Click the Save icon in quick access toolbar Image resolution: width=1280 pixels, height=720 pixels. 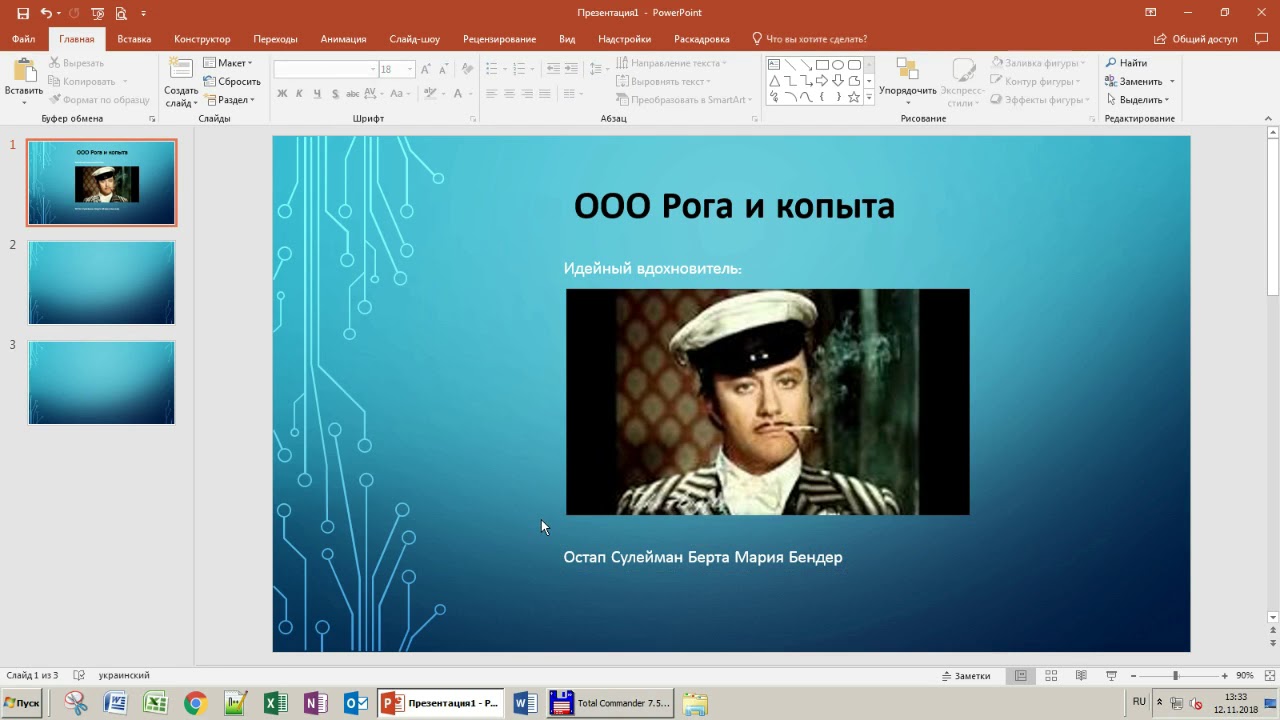(23, 13)
